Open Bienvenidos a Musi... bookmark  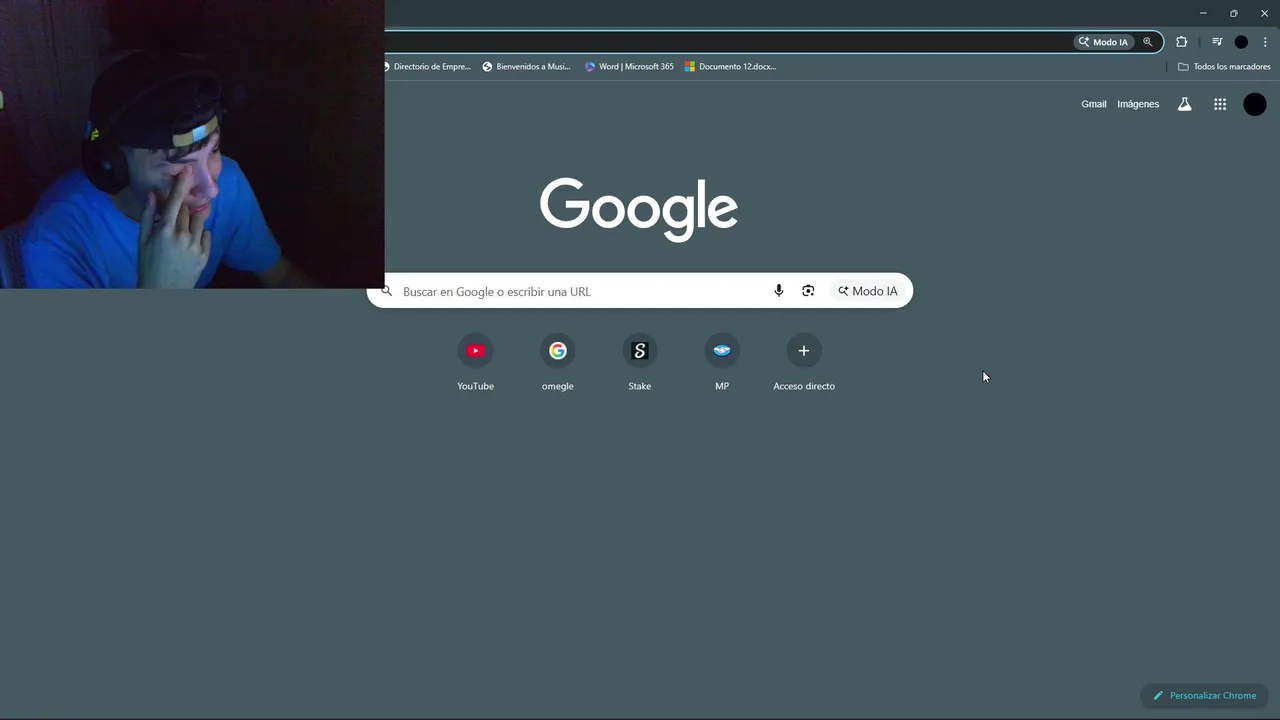point(526,67)
